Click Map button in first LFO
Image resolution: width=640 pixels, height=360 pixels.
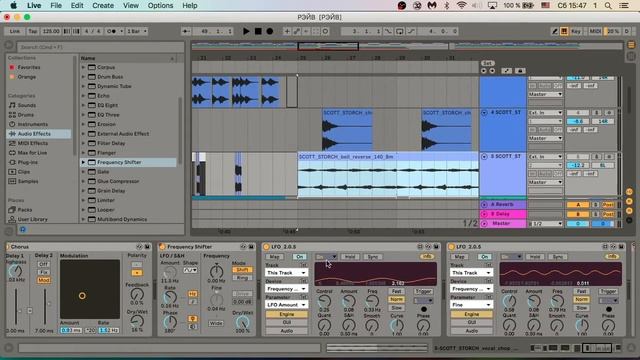coord(274,257)
